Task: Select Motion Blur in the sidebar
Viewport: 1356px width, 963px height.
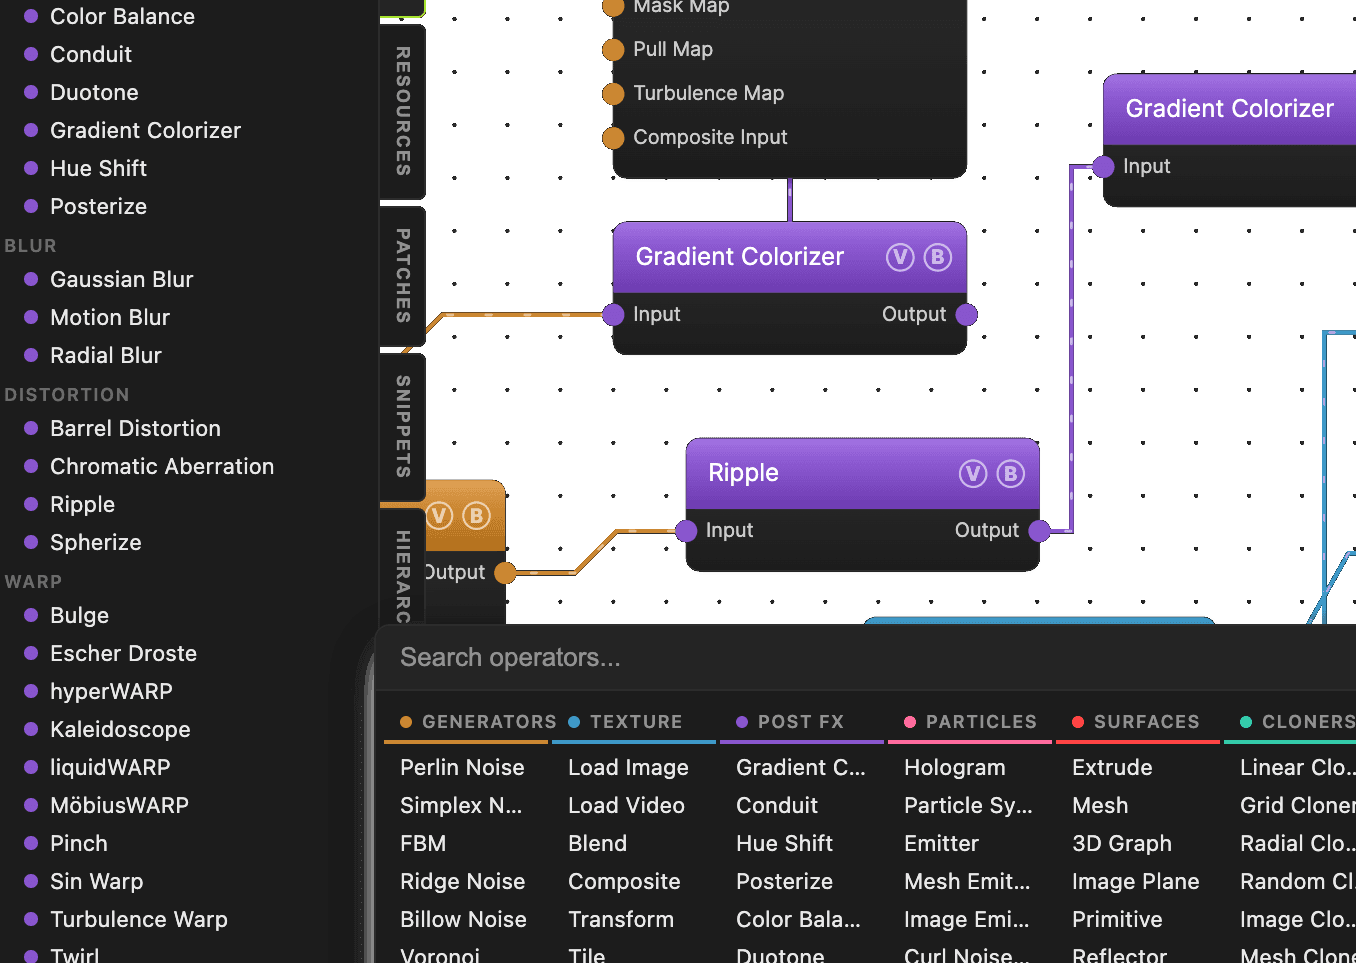Action: (110, 318)
